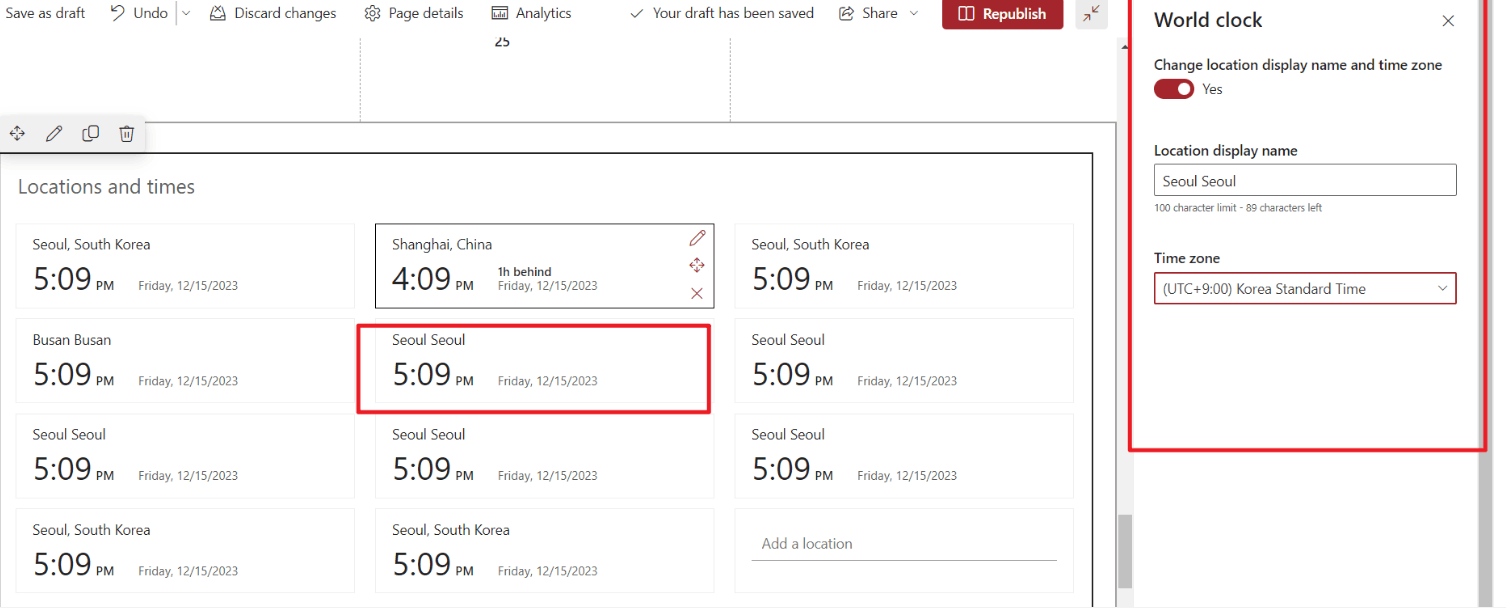Click the 89 characters left hint
The width and height of the screenshot is (1506, 608).
click(1284, 208)
